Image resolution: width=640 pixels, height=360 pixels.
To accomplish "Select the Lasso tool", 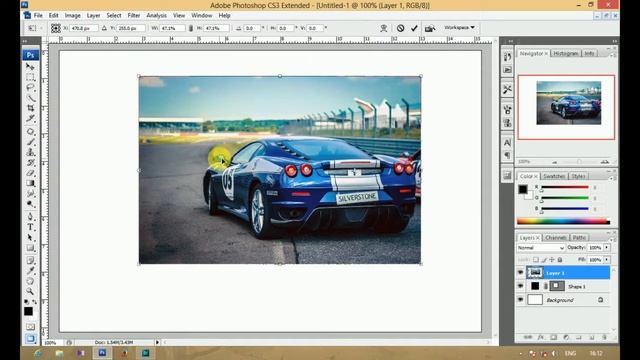I will point(30,88).
